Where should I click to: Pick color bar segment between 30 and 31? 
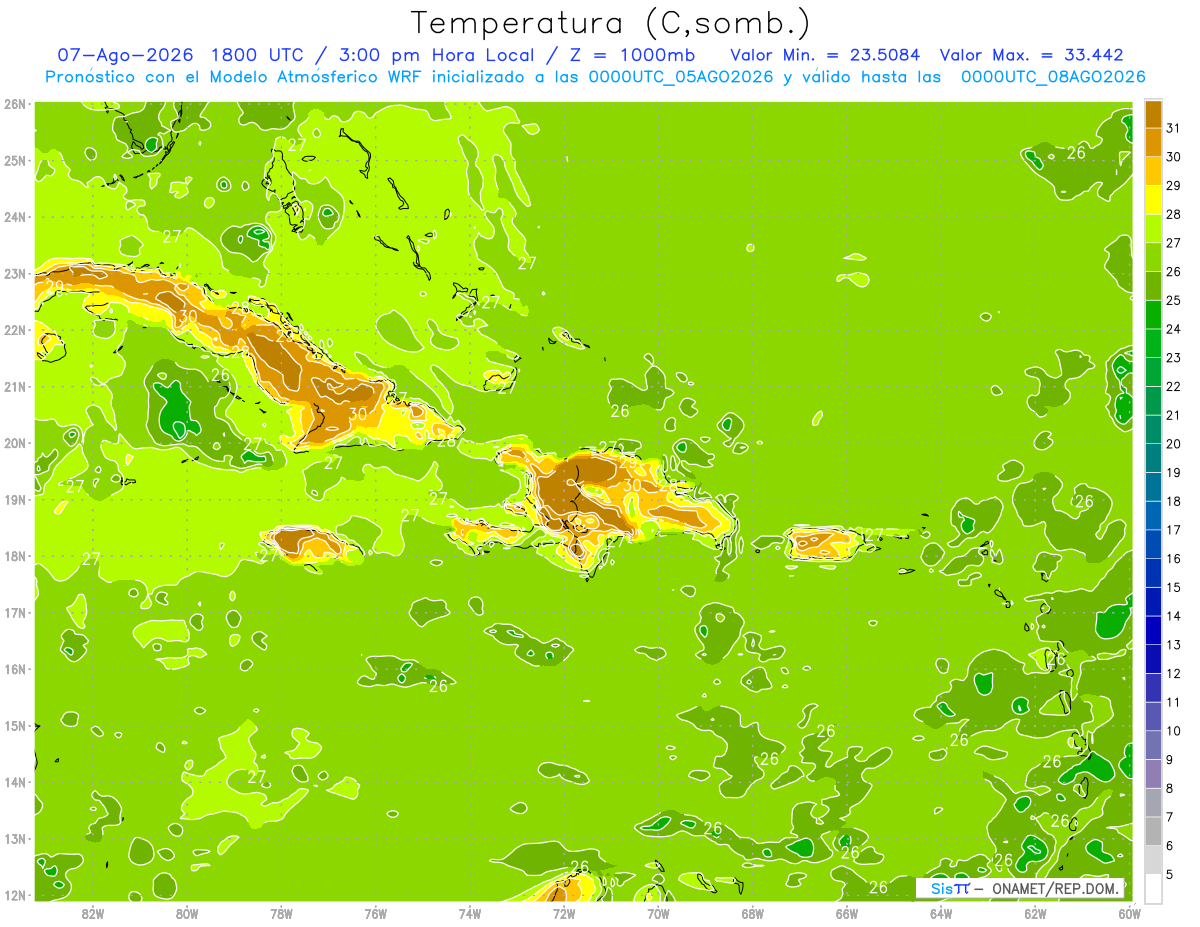1154,142
